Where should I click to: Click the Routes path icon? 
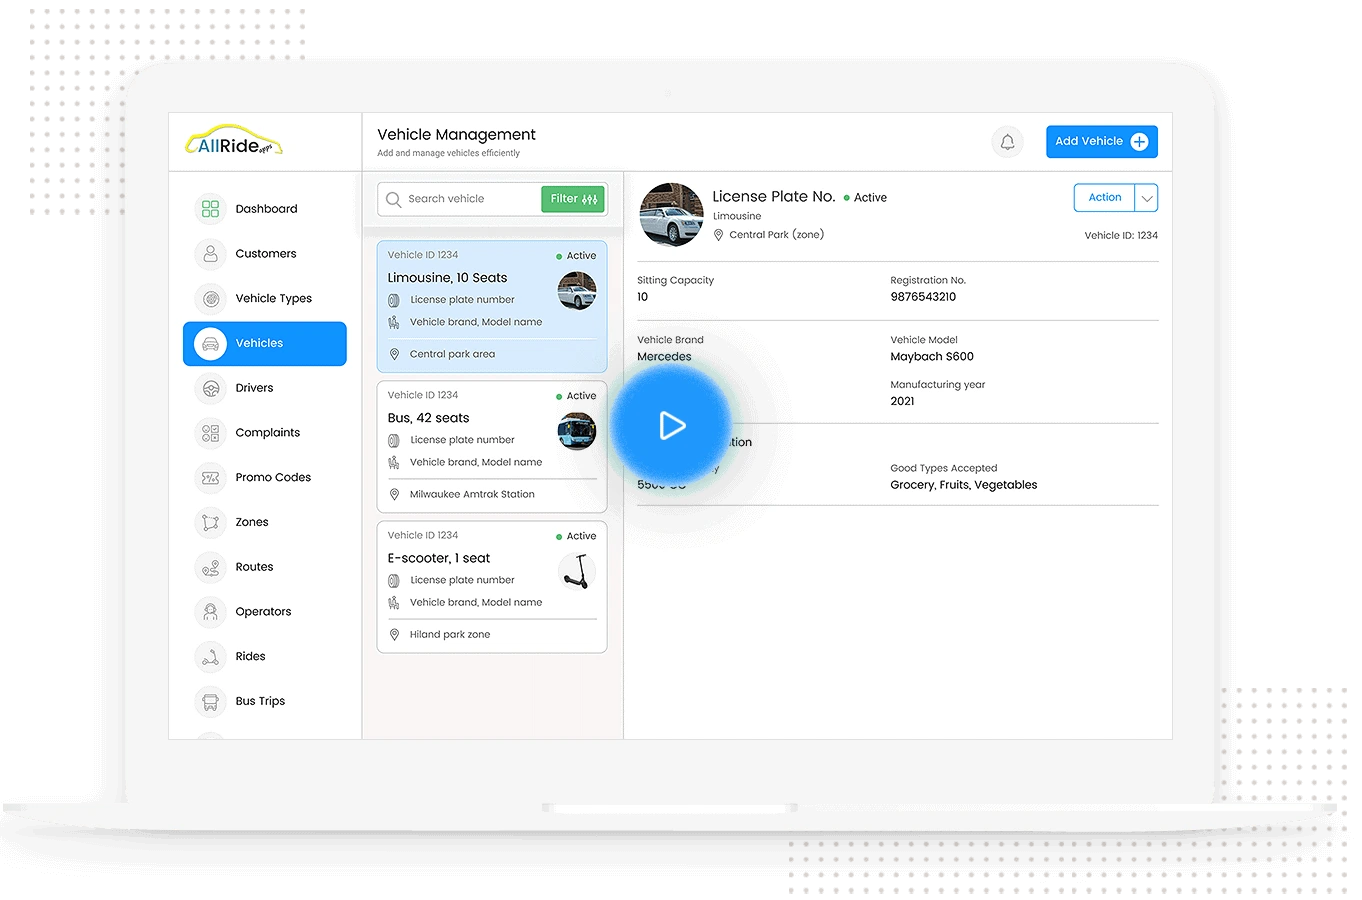(210, 567)
